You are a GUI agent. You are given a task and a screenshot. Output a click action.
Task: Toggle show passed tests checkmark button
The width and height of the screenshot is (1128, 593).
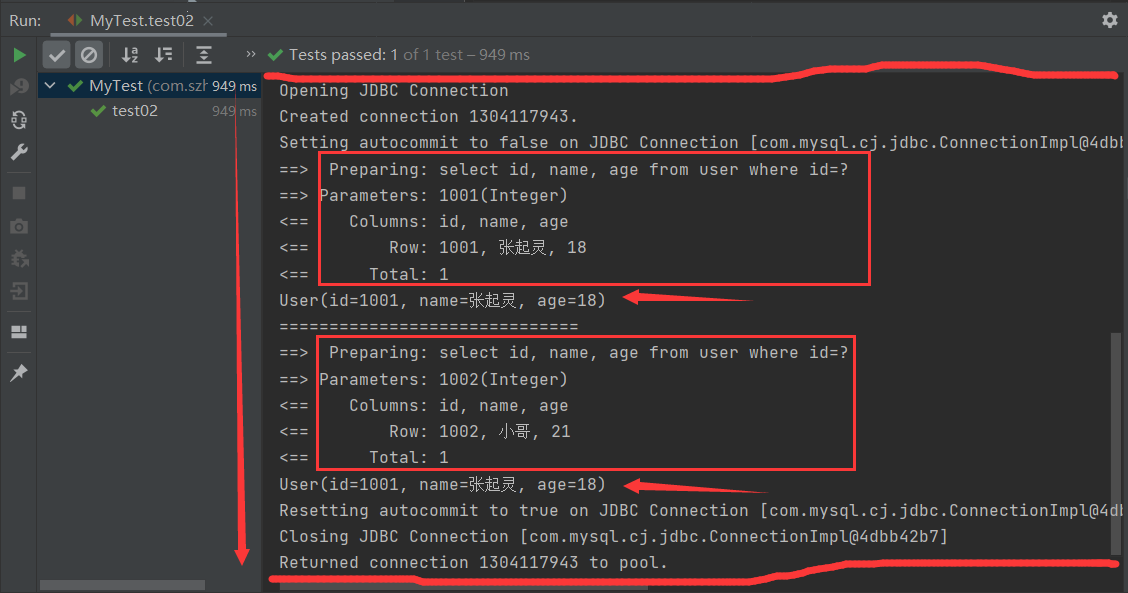tap(57, 55)
